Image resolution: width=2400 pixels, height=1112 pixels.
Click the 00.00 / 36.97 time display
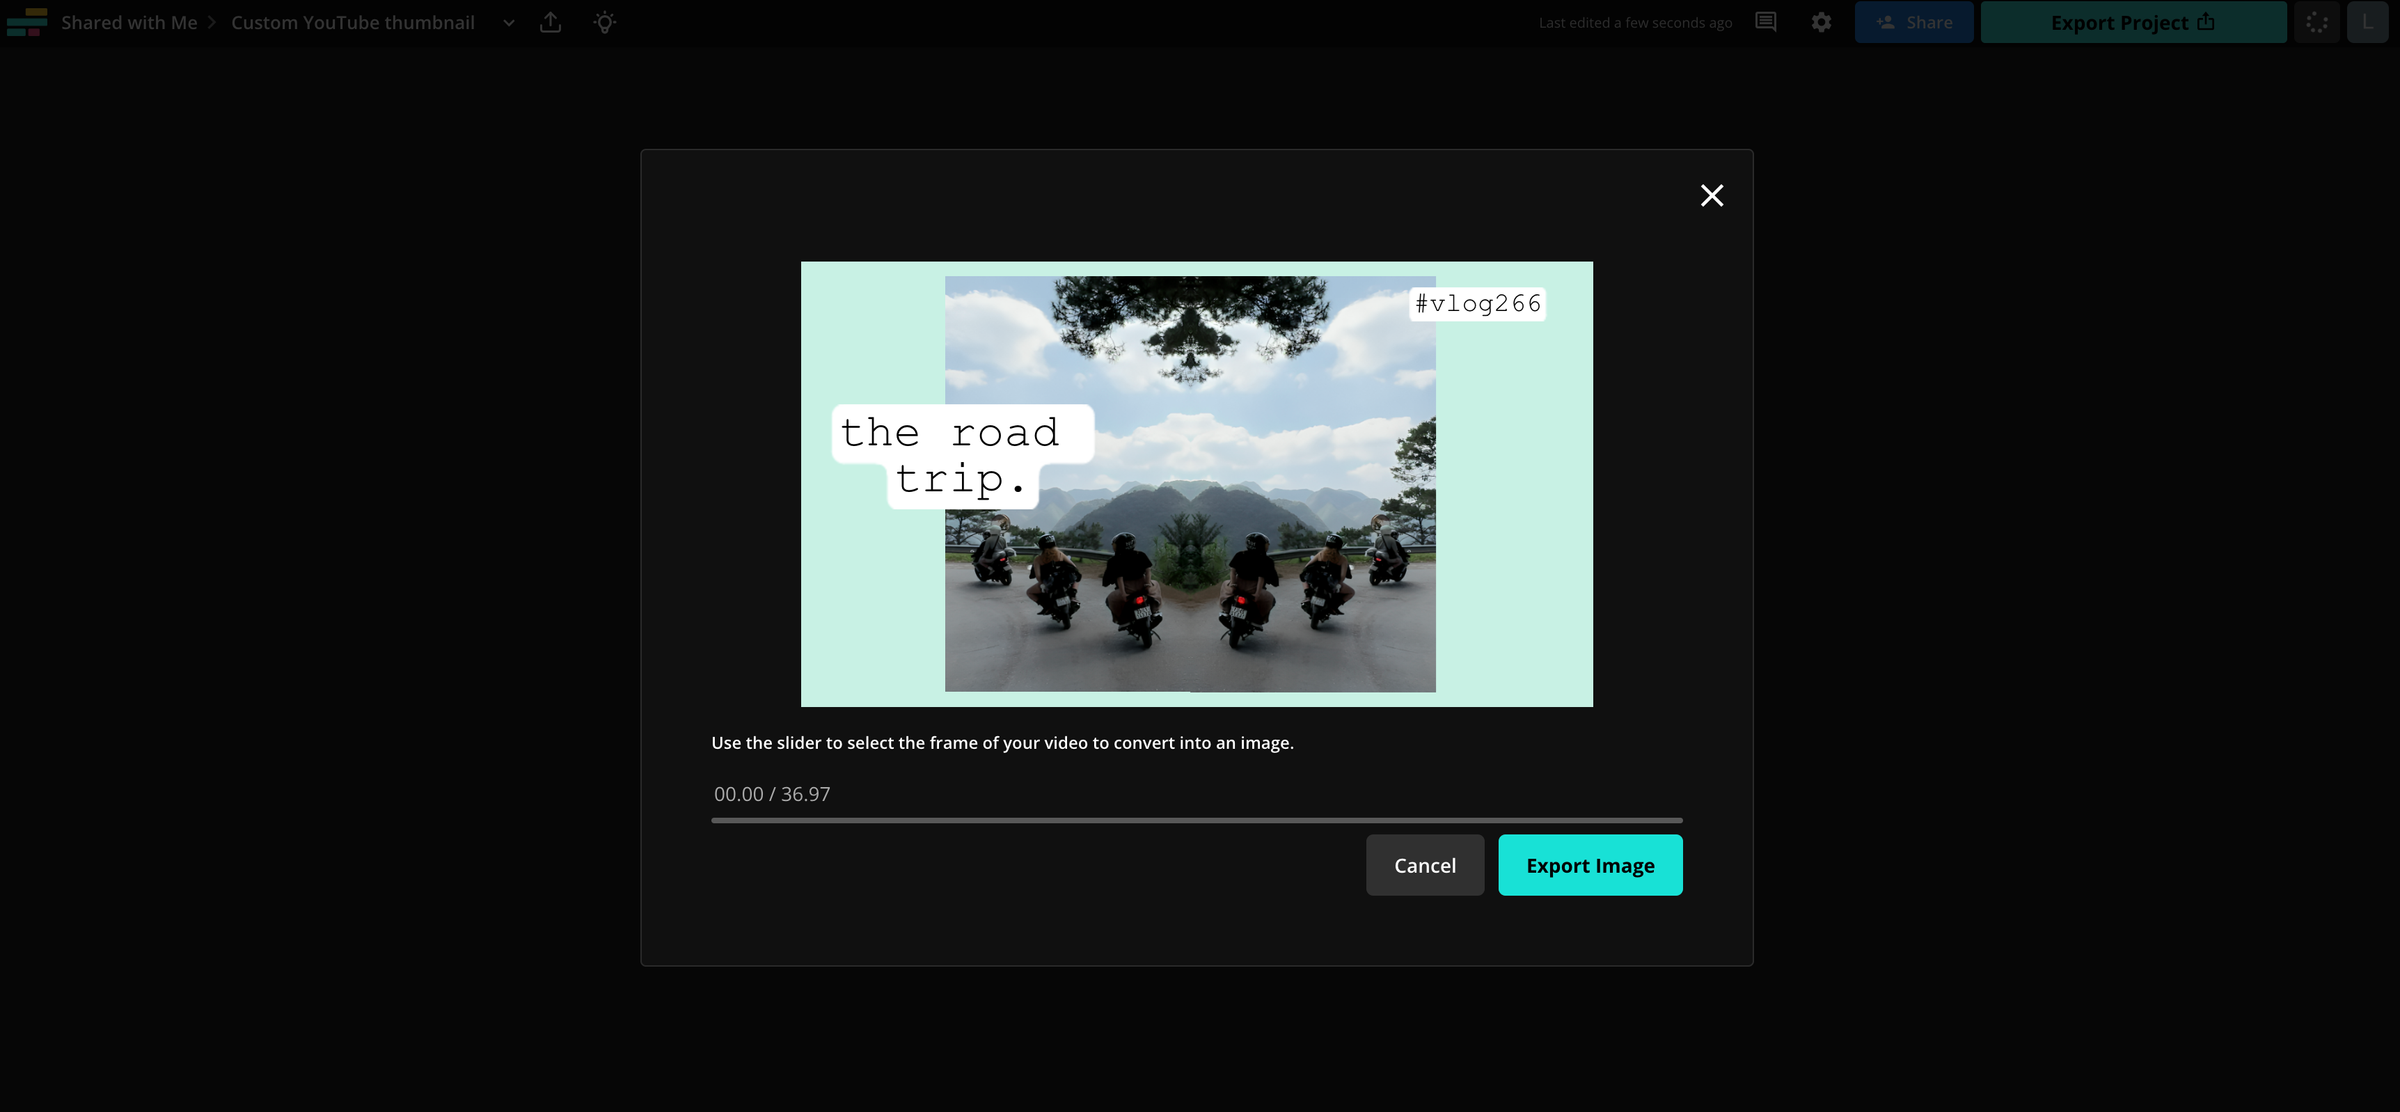coord(771,793)
